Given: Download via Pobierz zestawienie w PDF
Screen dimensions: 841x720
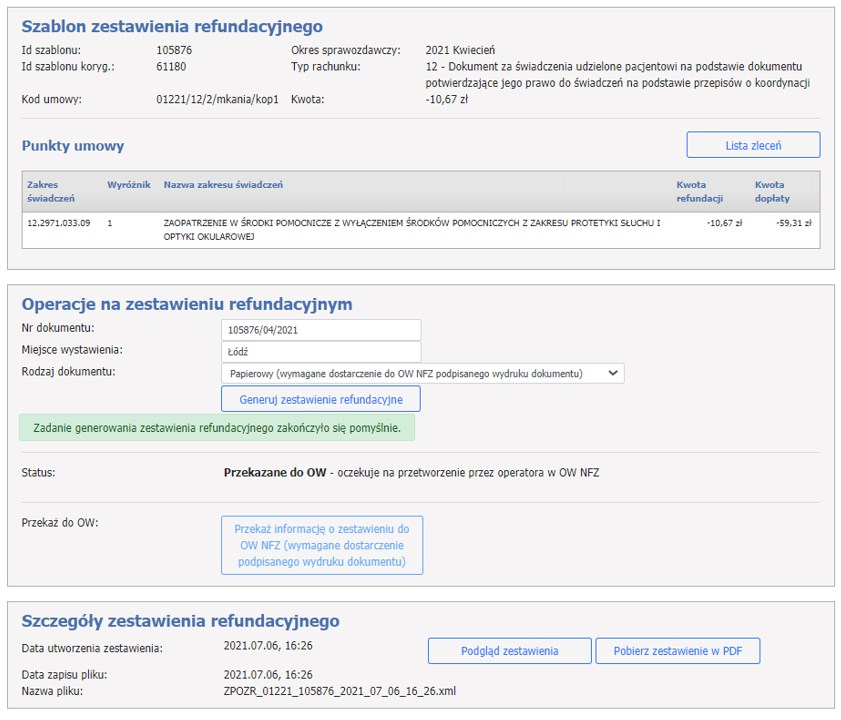Looking at the screenshot, I should pyautogui.click(x=678, y=651).
